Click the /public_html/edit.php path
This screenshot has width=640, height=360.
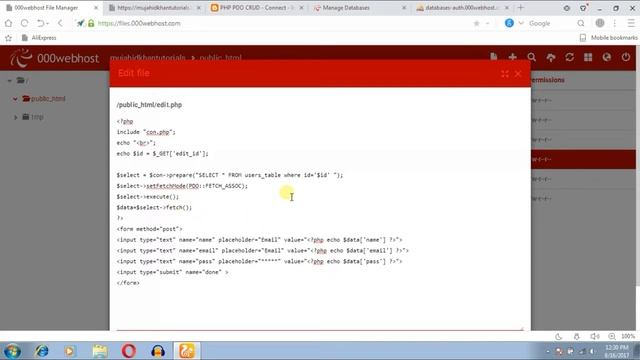[x=149, y=105]
